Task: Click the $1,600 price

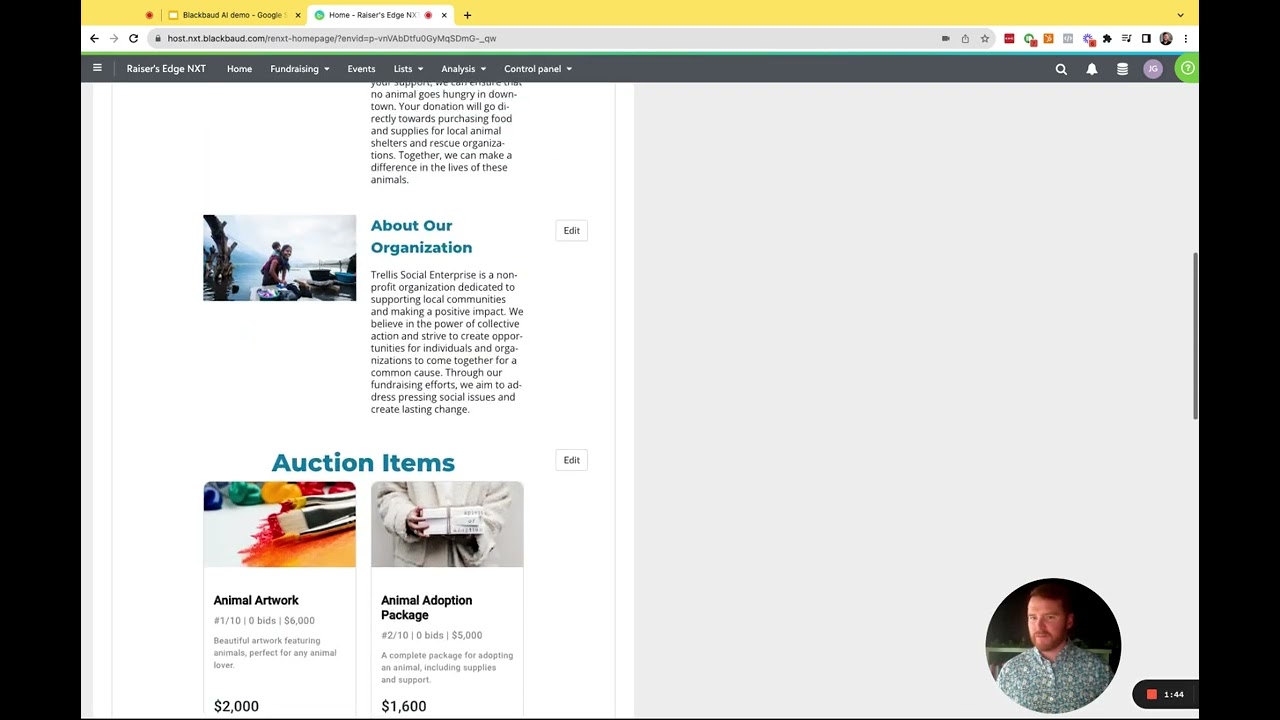Action: (x=403, y=706)
